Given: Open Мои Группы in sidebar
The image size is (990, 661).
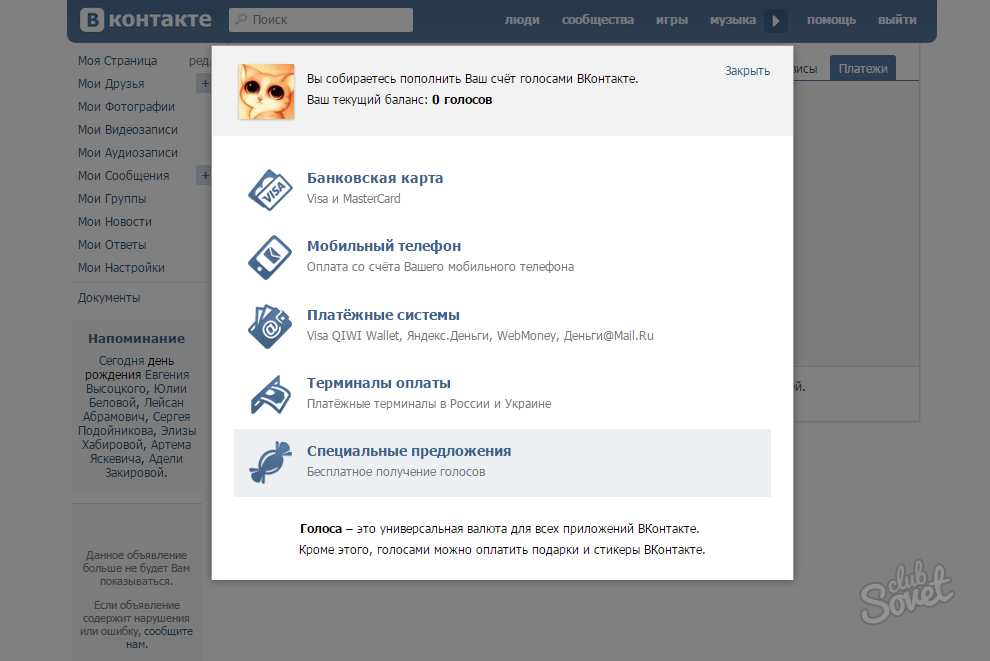Looking at the screenshot, I should [x=112, y=199].
